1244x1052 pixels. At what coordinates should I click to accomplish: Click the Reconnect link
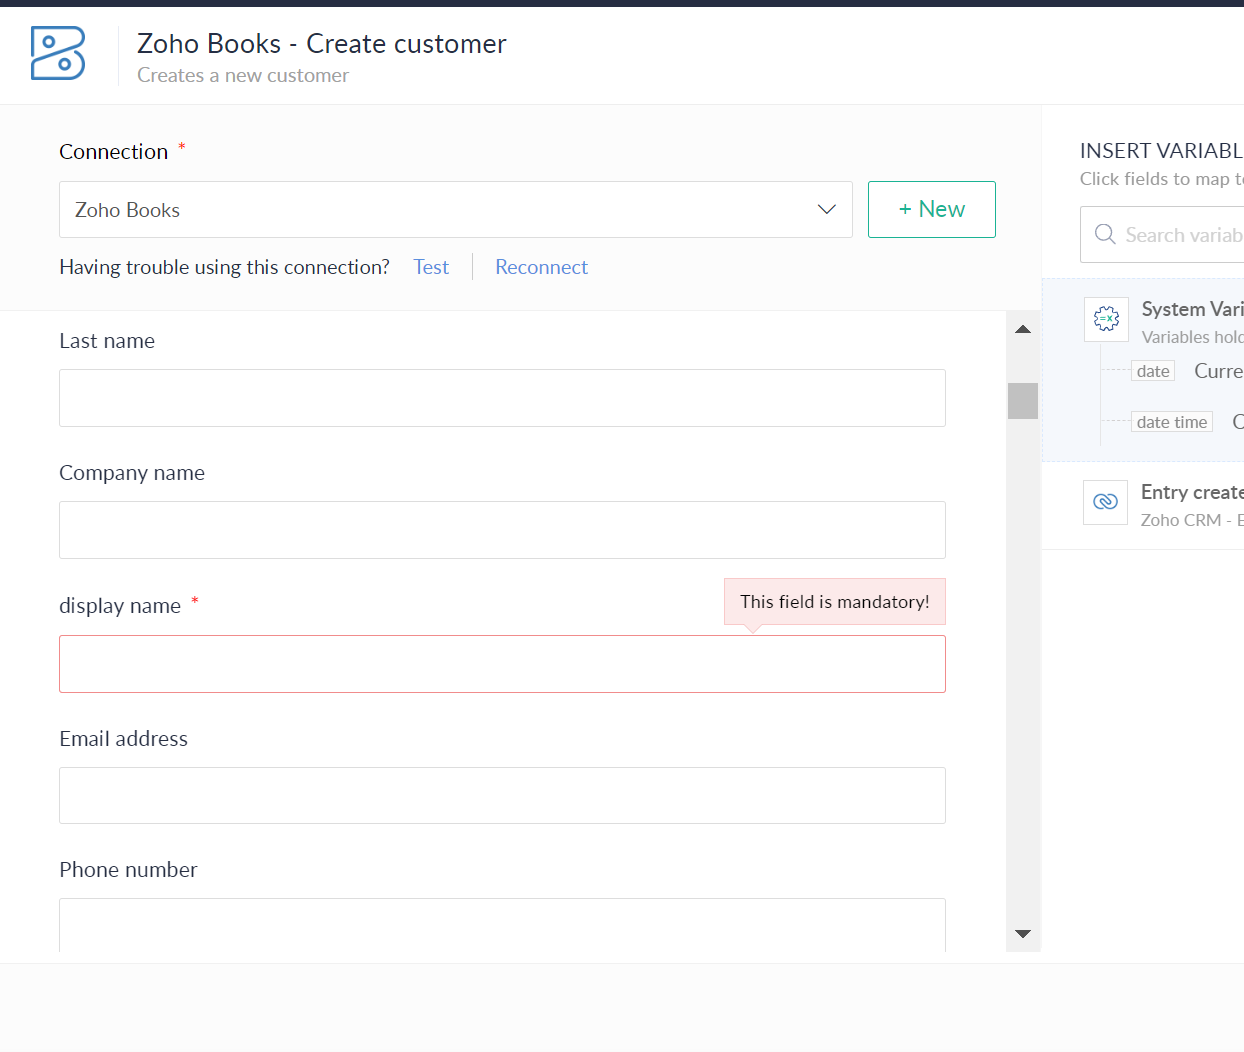[541, 267]
